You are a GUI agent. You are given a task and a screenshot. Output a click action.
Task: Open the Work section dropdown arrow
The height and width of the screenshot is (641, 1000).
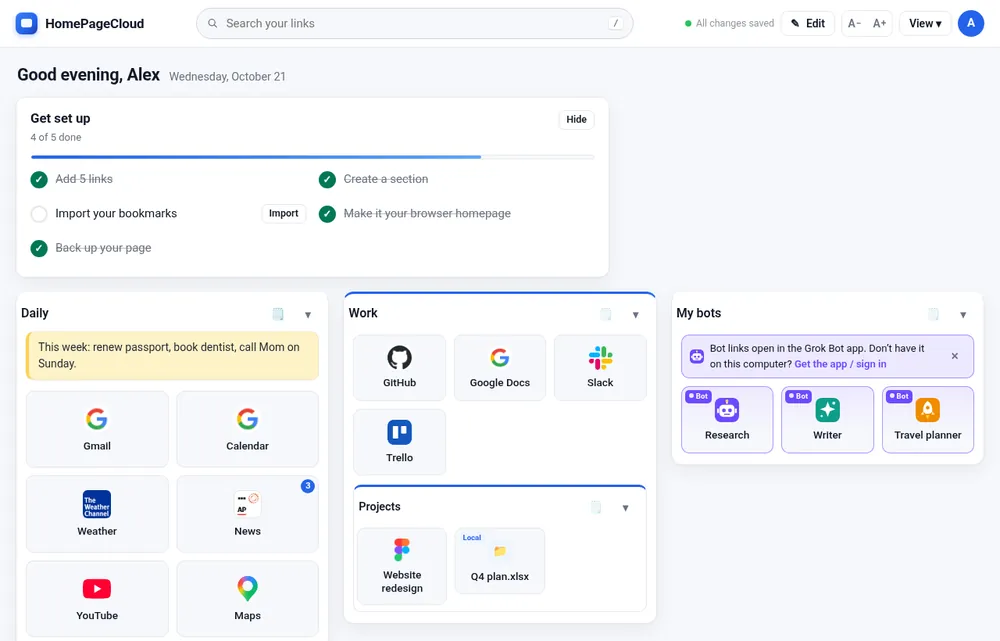636,314
